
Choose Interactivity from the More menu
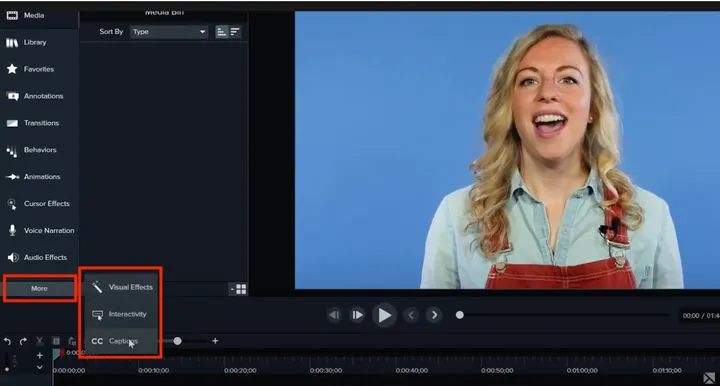[122, 314]
